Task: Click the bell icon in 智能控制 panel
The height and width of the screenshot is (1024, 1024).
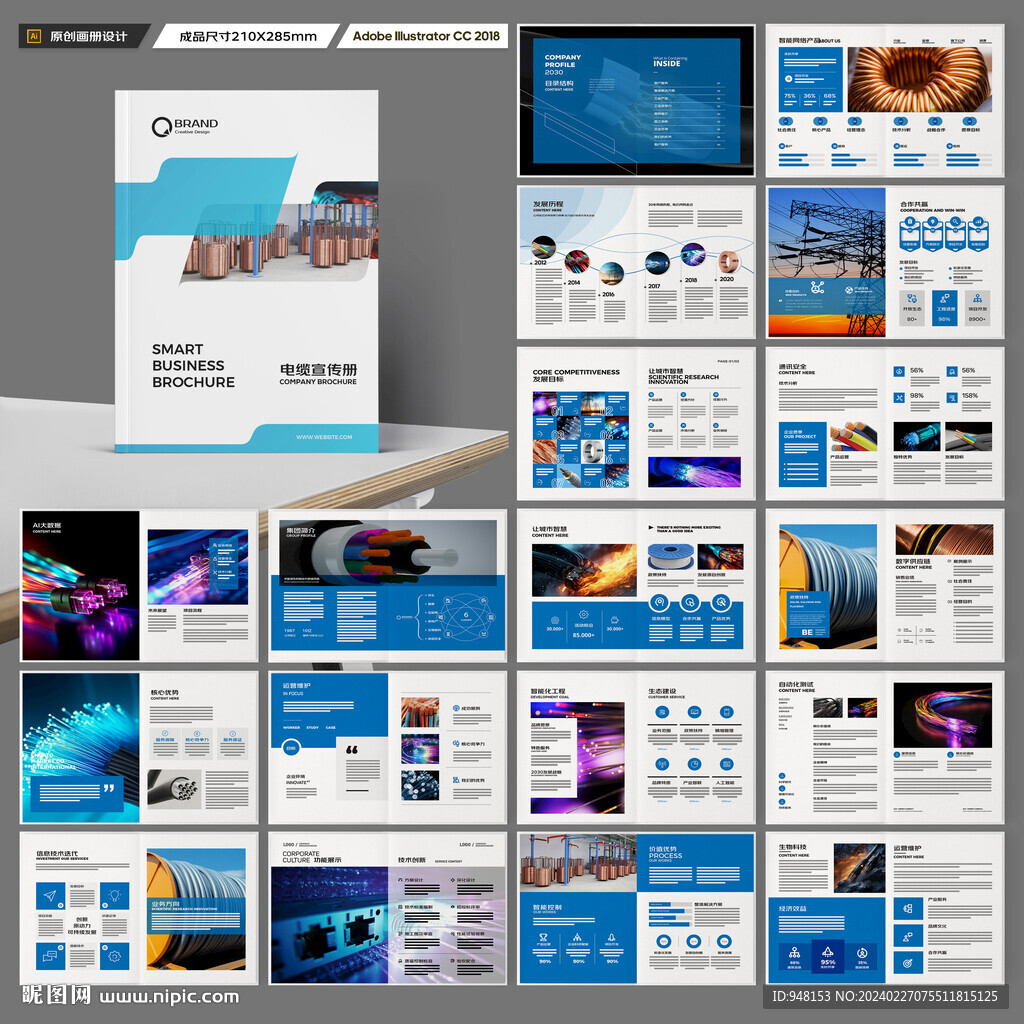Action: coord(611,937)
